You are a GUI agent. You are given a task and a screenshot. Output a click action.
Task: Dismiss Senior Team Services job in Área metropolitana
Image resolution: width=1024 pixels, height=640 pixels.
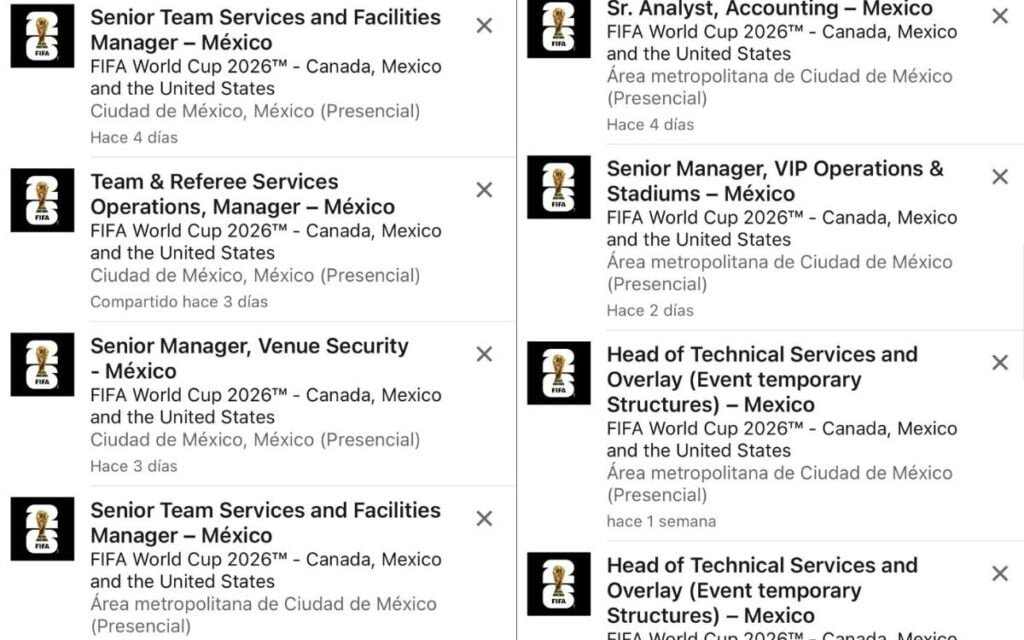pos(484,518)
